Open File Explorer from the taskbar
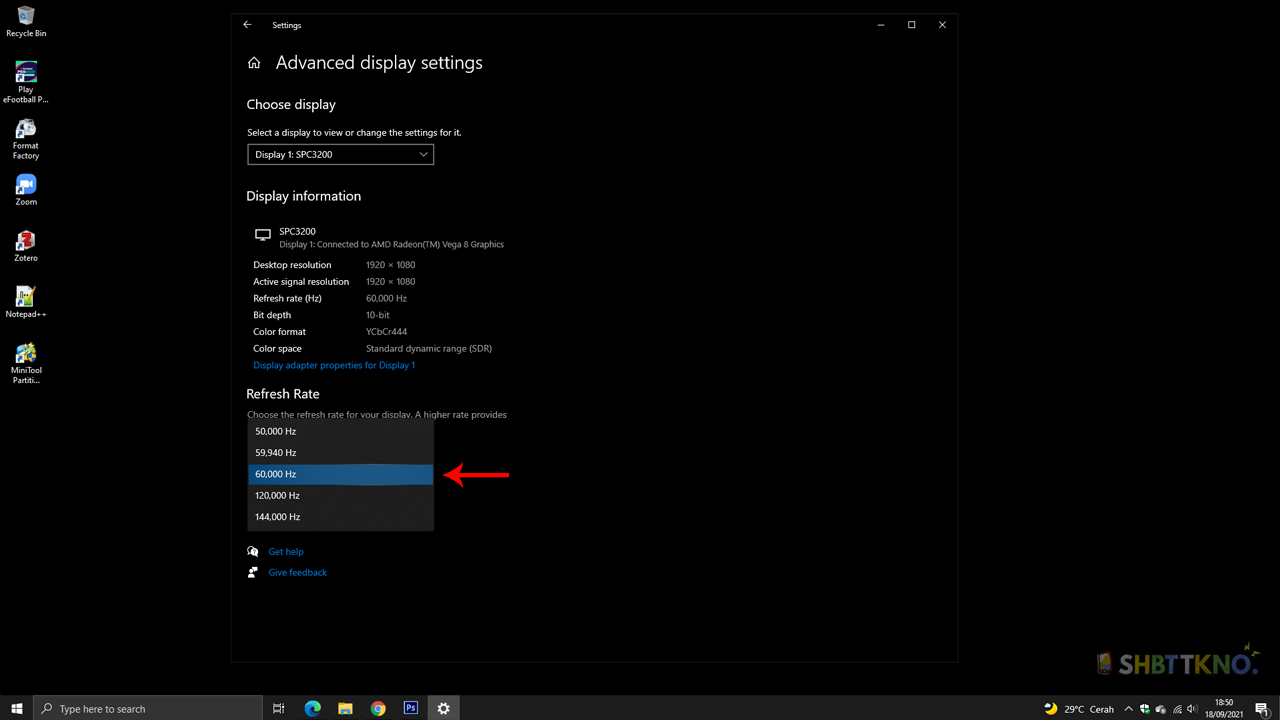1280x720 pixels. tap(345, 708)
